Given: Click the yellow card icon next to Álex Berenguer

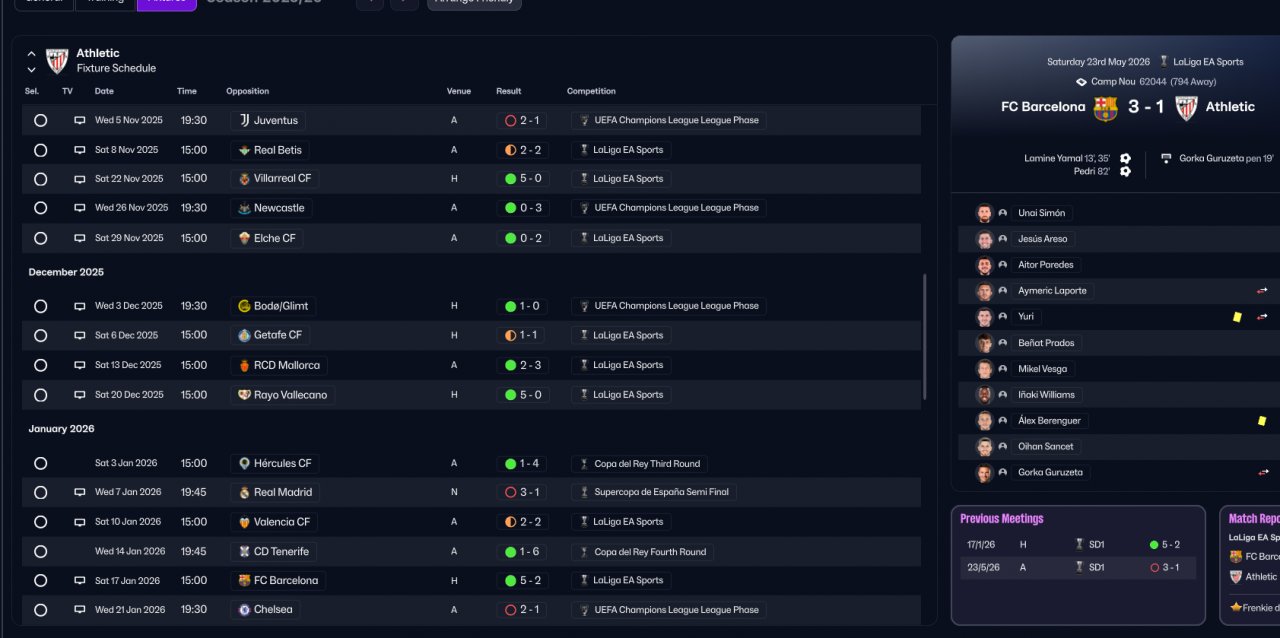Looking at the screenshot, I should (x=1262, y=421).
